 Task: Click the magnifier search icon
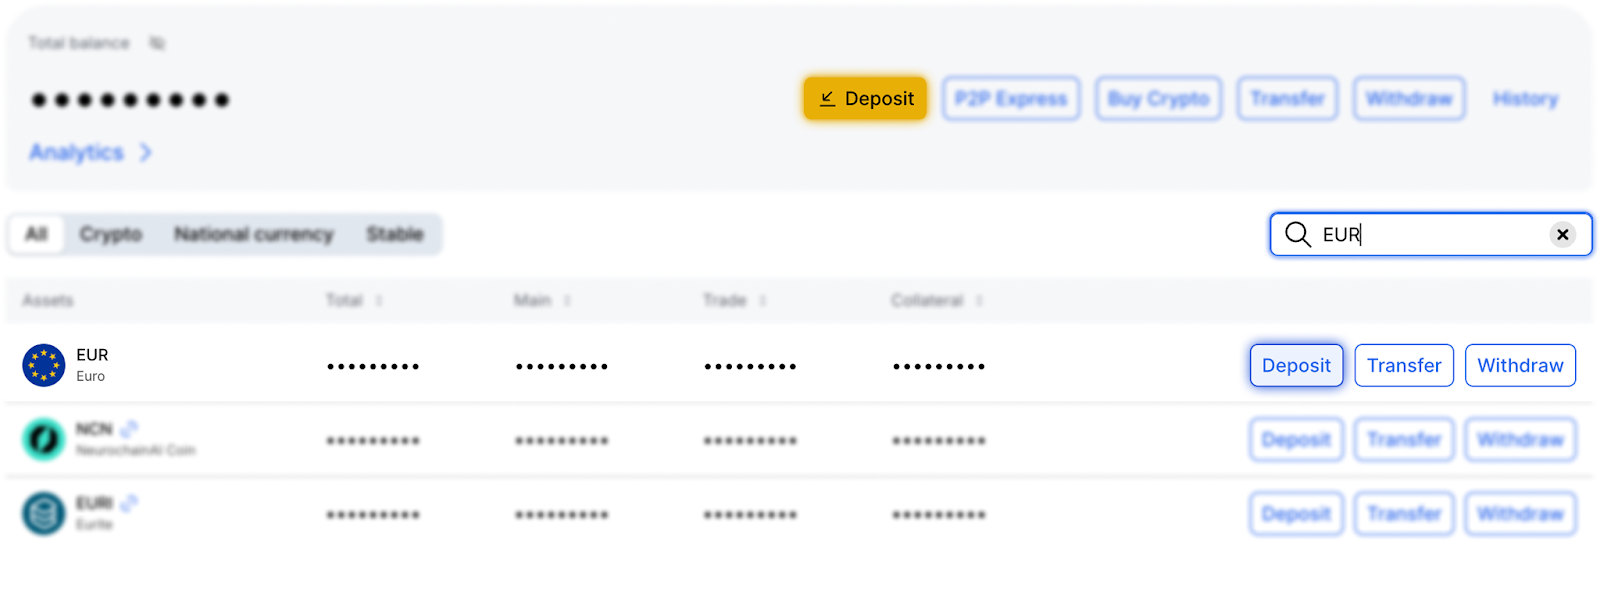1297,234
